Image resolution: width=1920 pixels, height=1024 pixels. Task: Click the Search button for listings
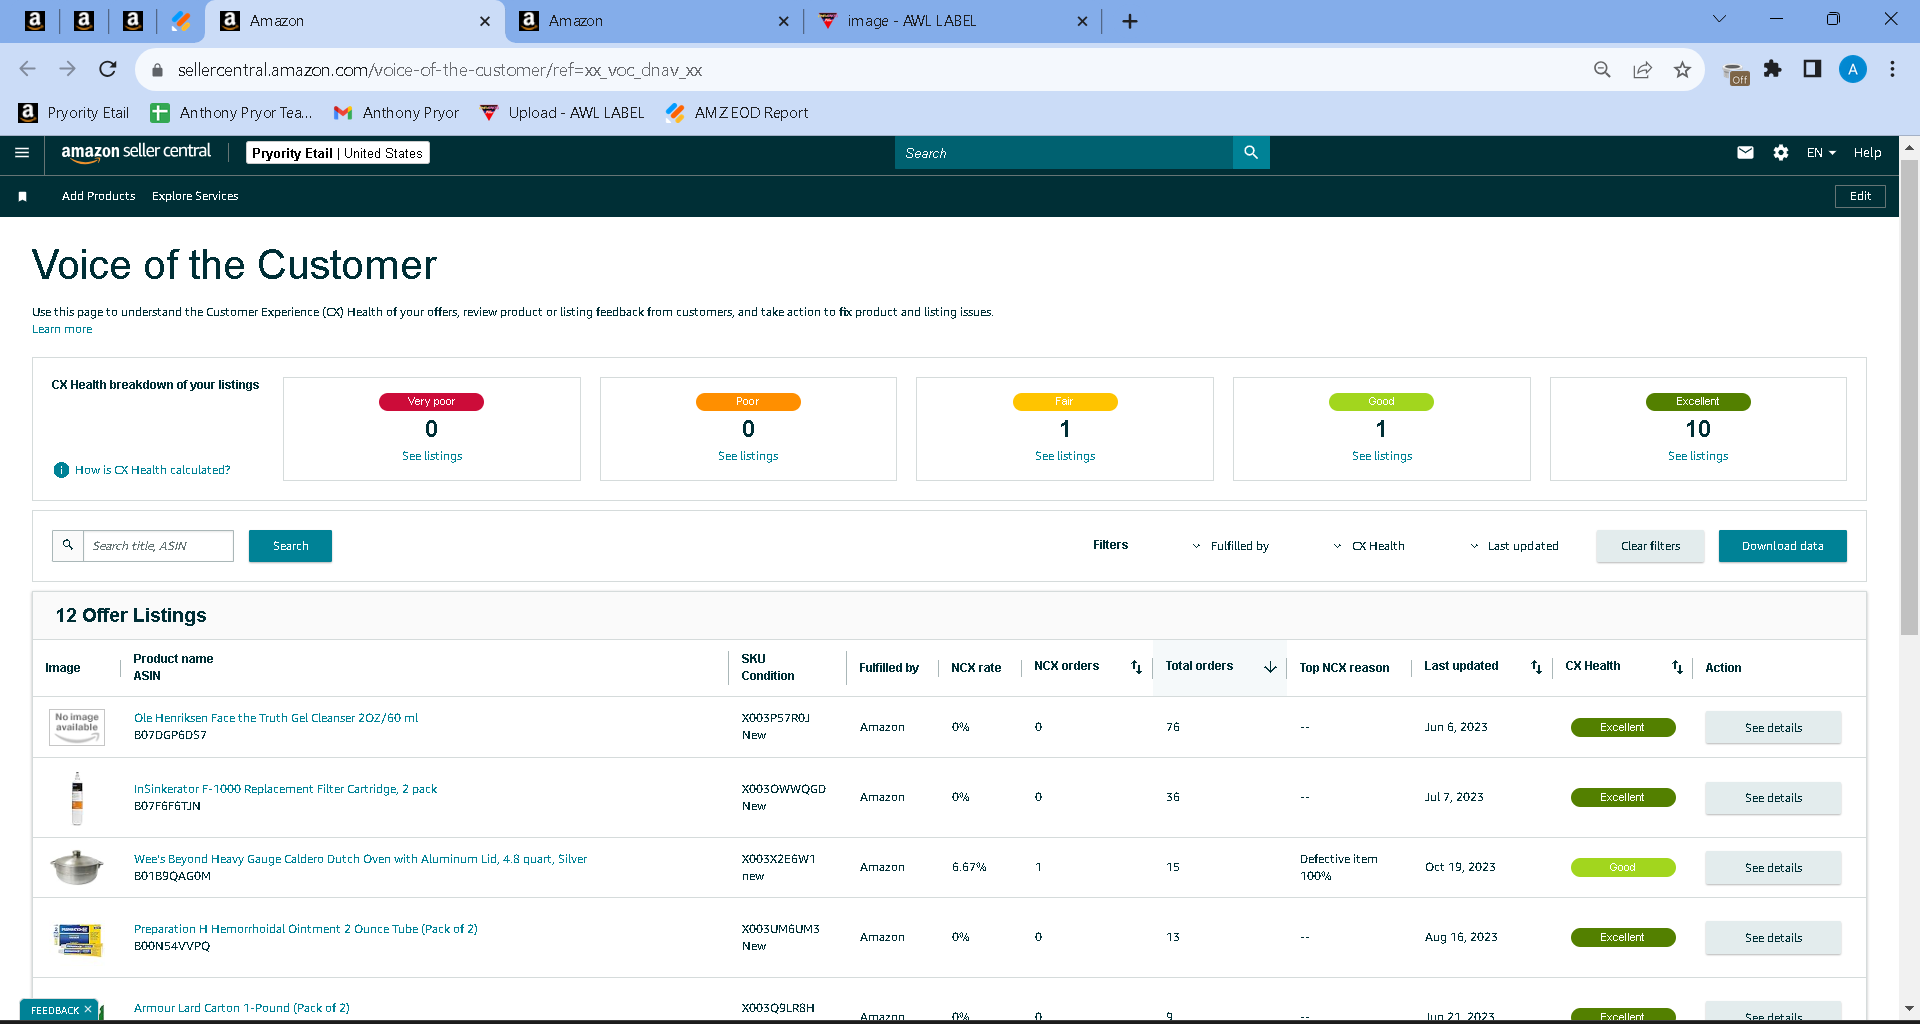click(290, 546)
